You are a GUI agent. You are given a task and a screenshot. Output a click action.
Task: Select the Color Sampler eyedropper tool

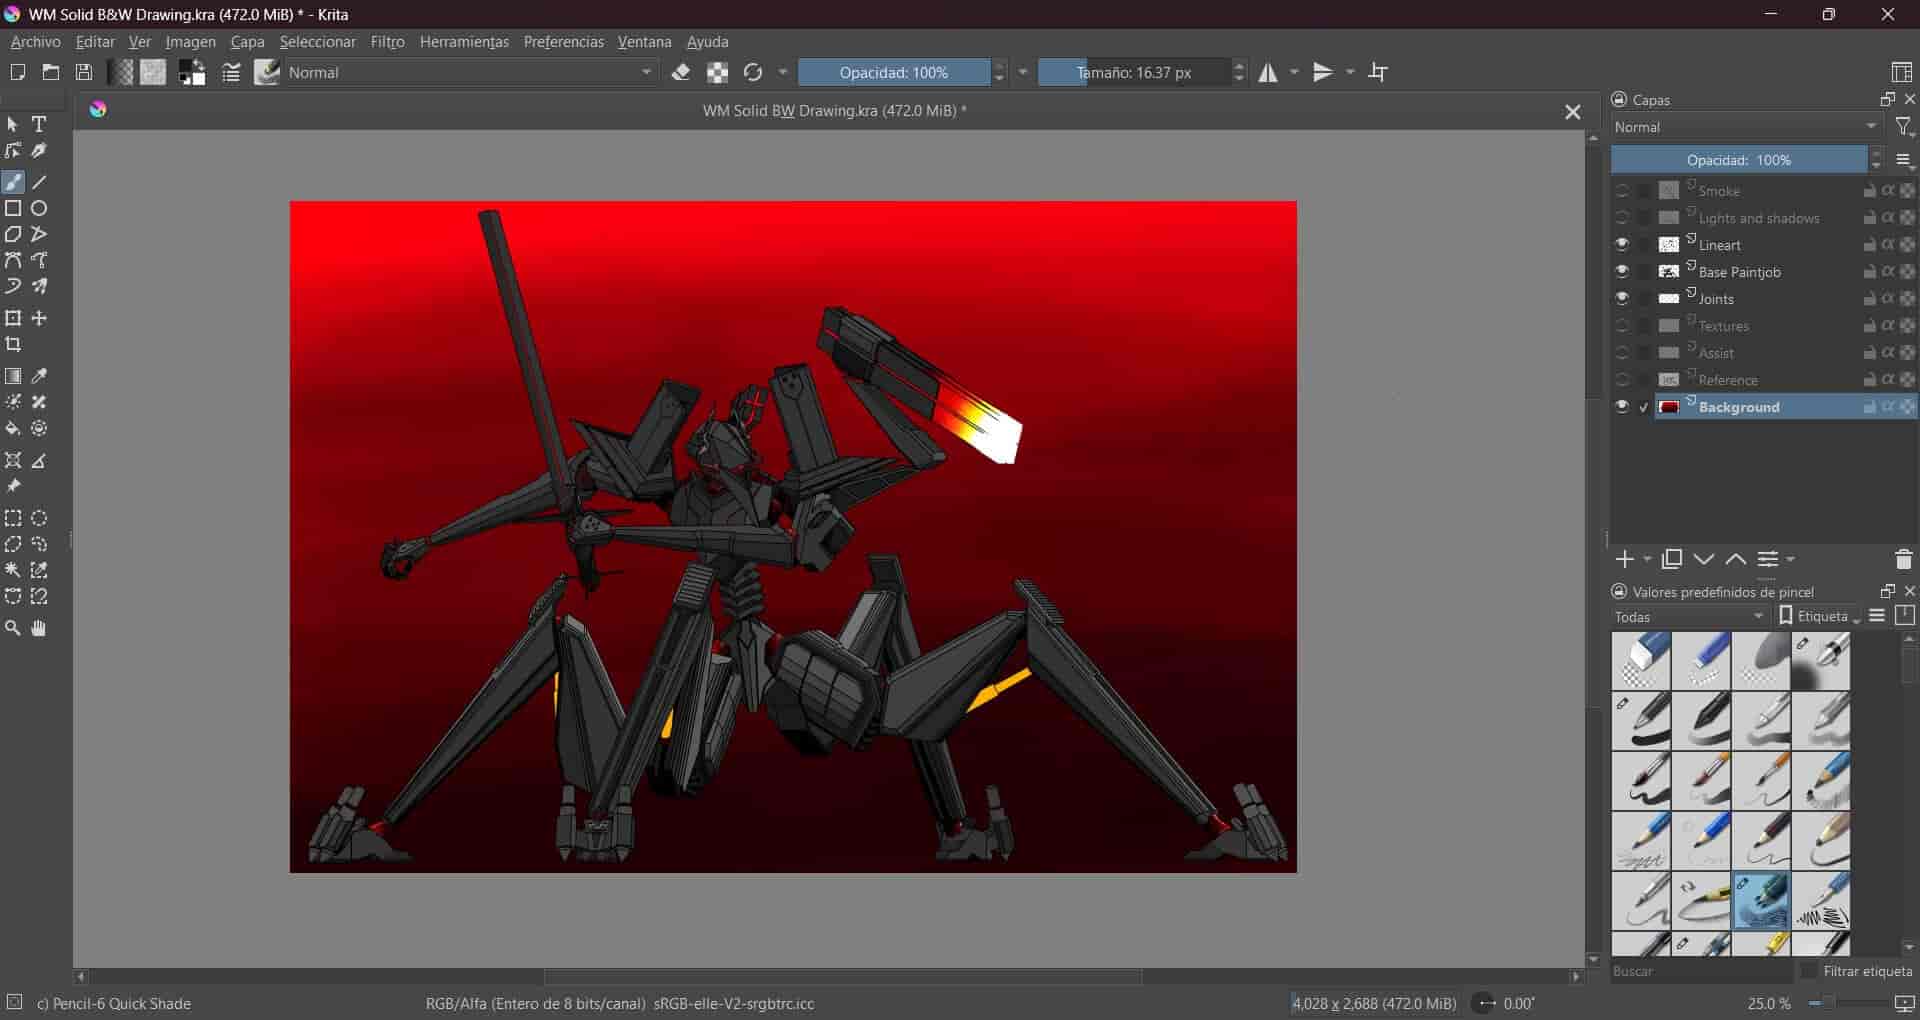click(x=39, y=377)
